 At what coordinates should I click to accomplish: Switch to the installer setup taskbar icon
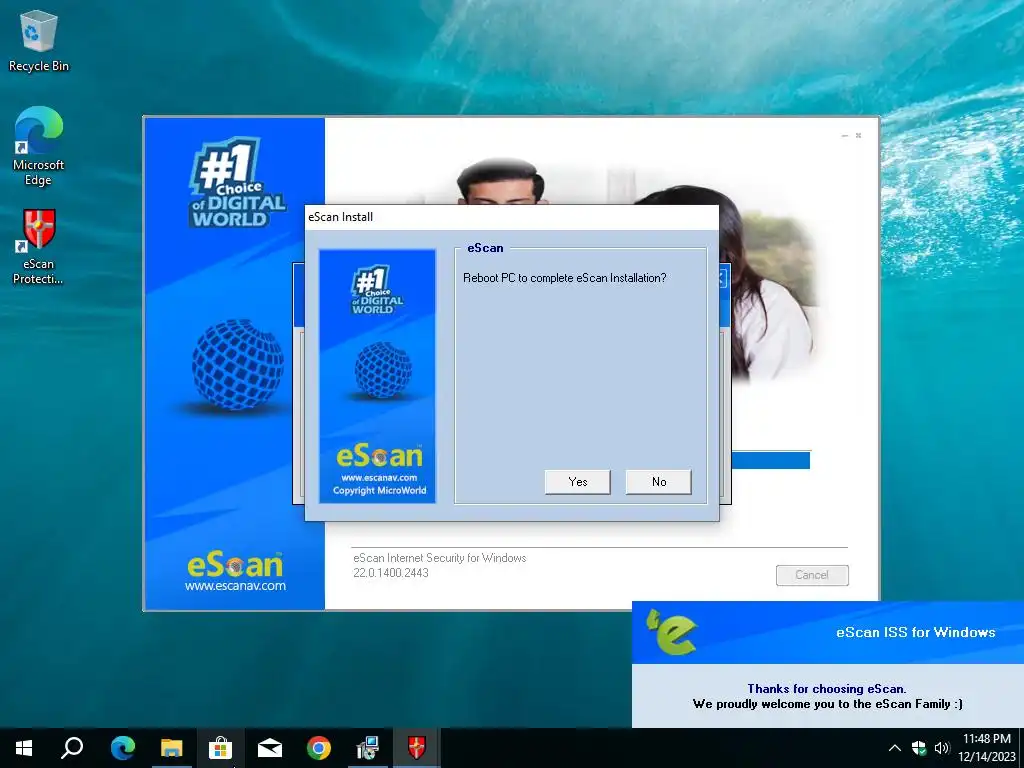pos(368,748)
